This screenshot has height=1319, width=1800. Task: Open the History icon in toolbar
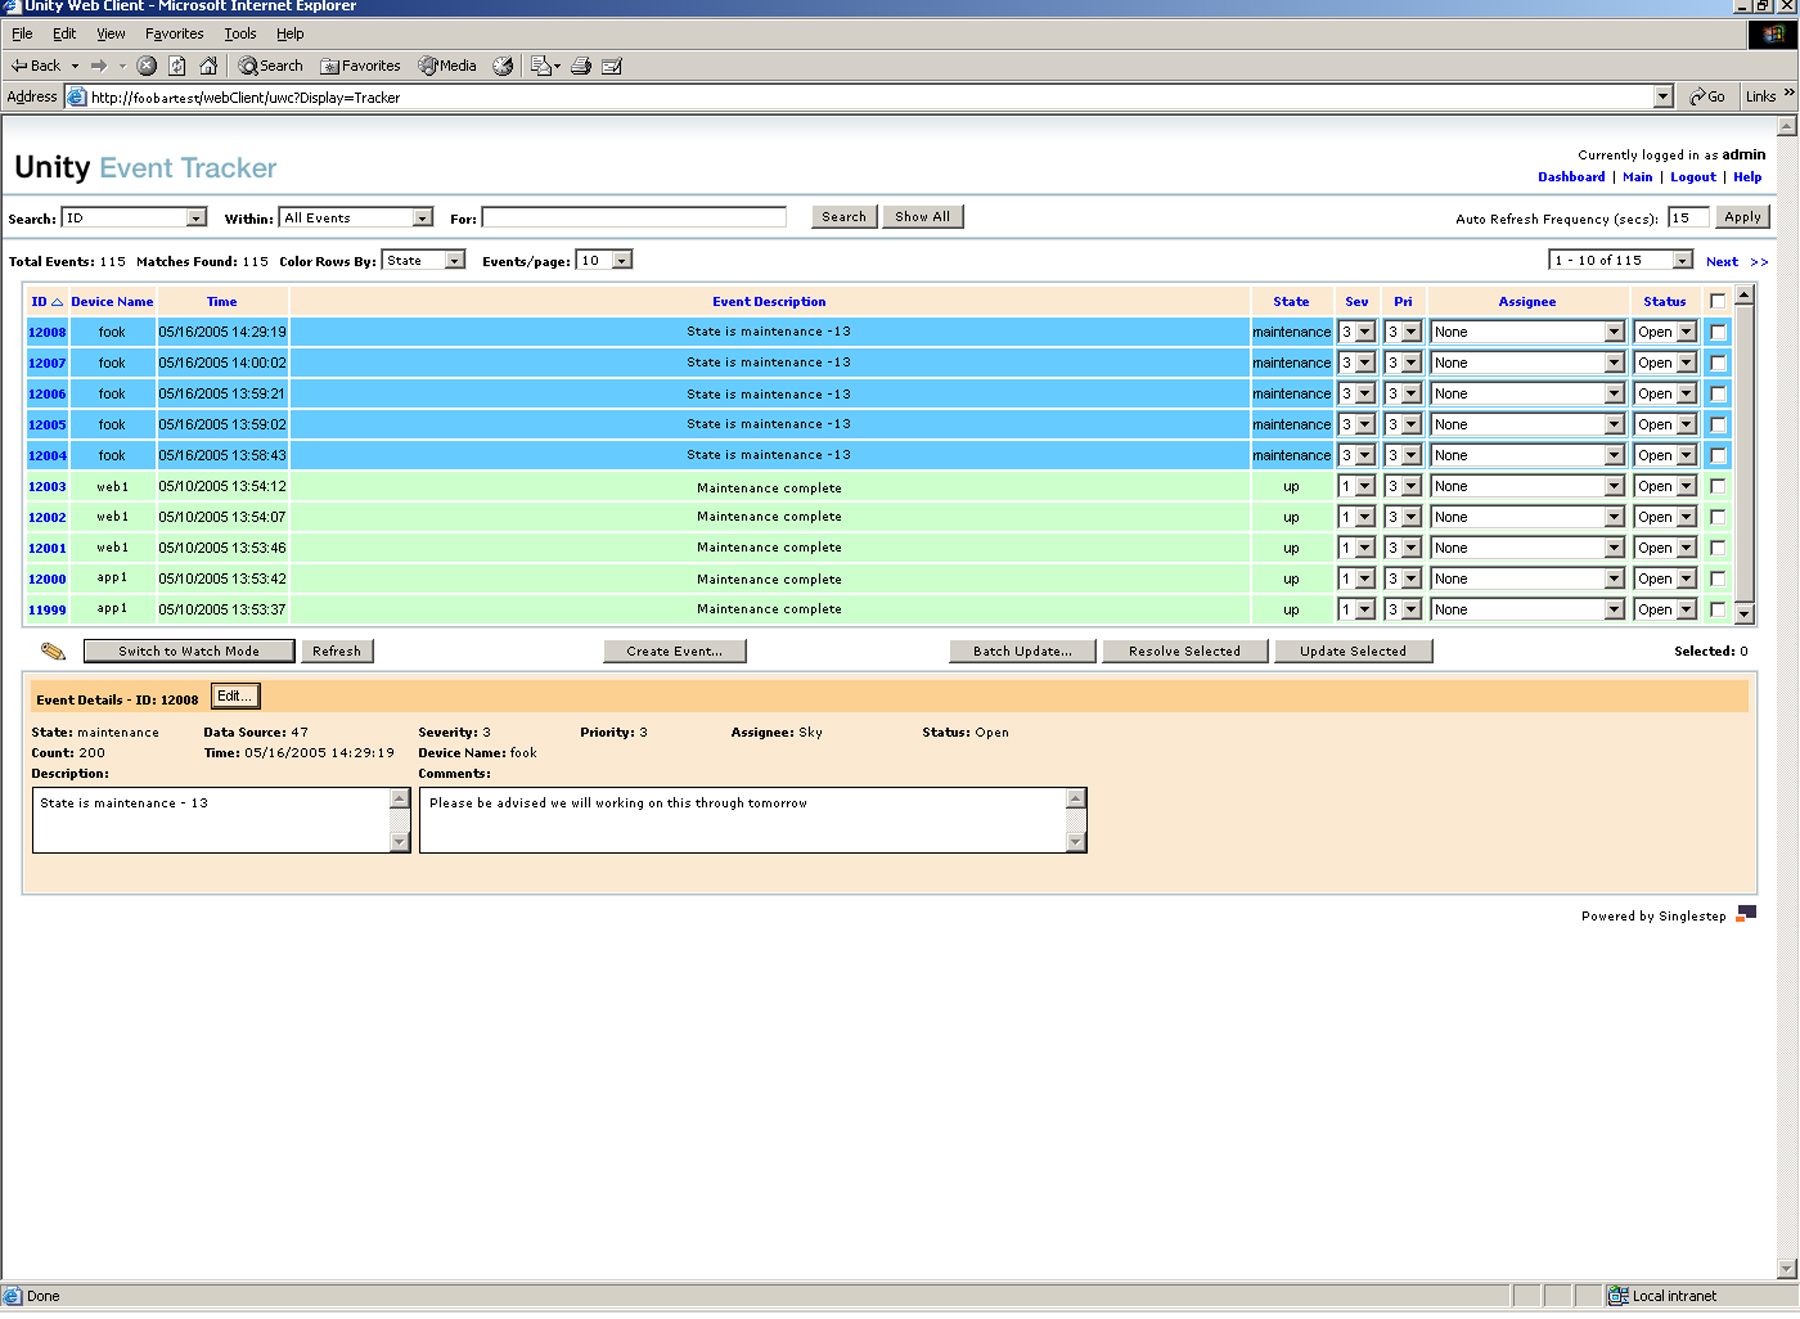pyautogui.click(x=503, y=66)
